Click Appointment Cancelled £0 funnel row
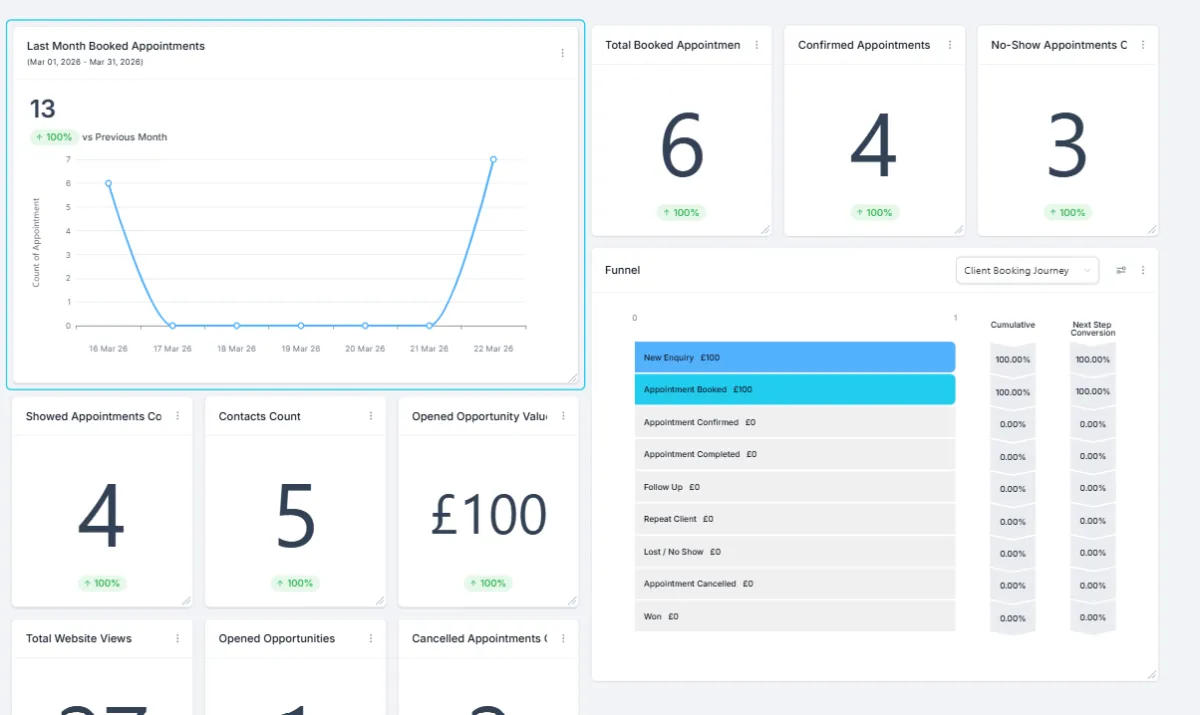 [795, 584]
